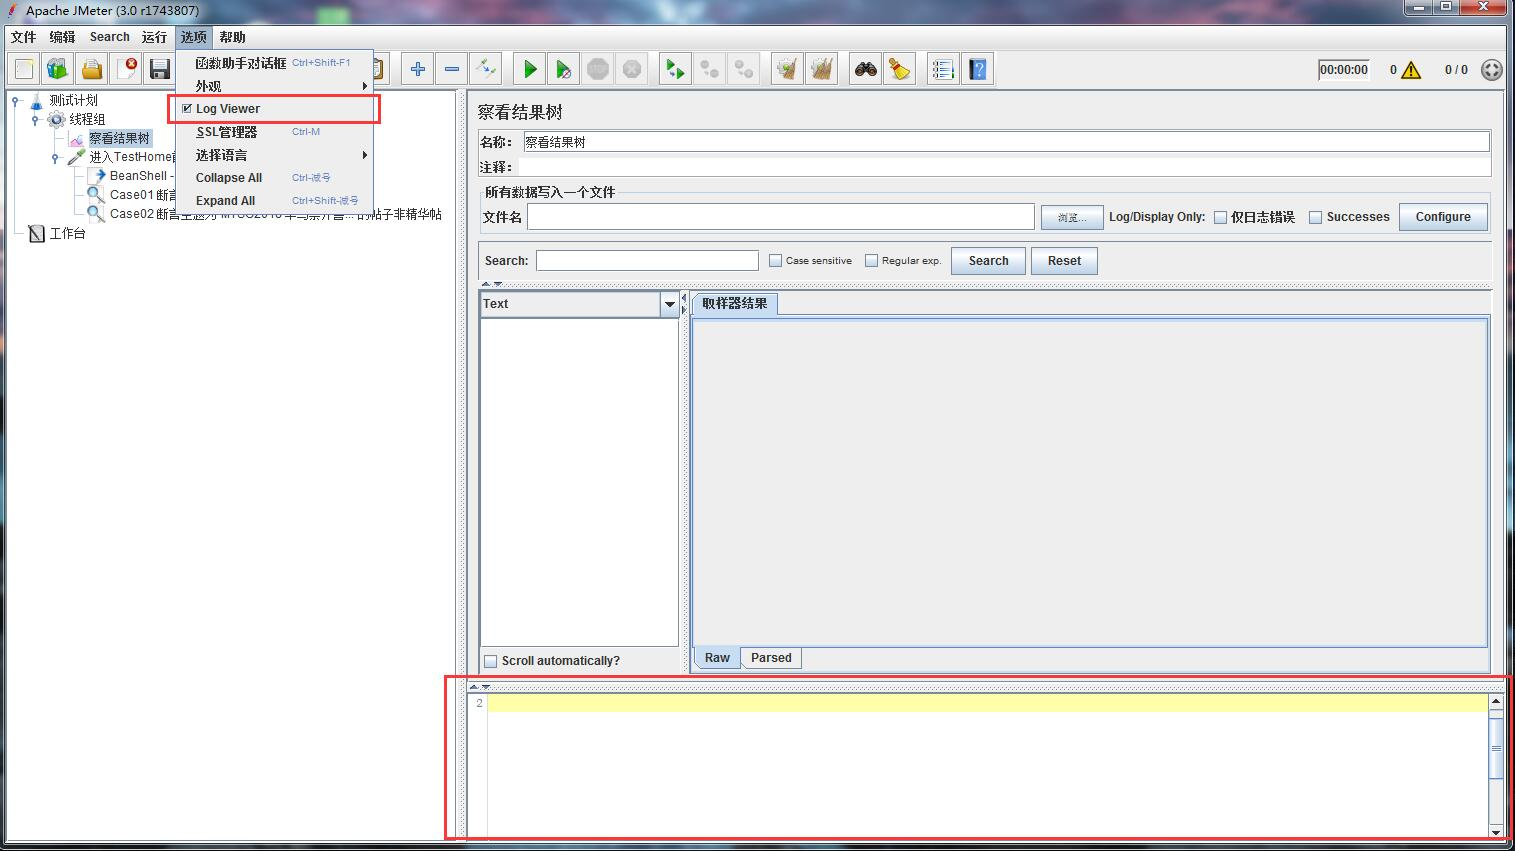Click the 工作台 workbench icon

tap(37, 234)
